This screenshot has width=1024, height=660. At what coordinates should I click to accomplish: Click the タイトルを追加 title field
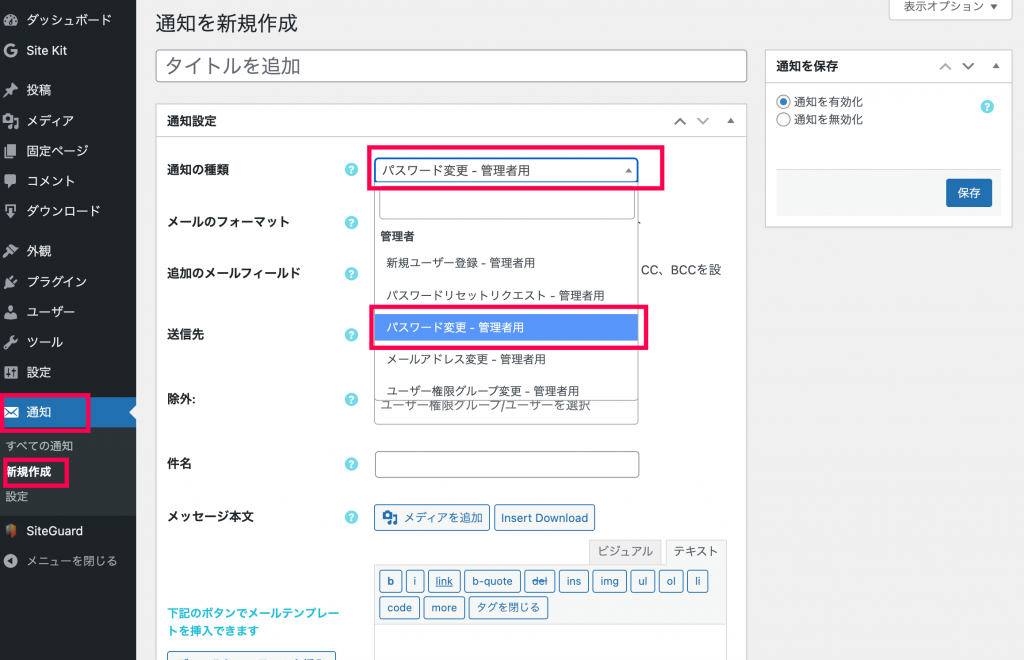451,66
